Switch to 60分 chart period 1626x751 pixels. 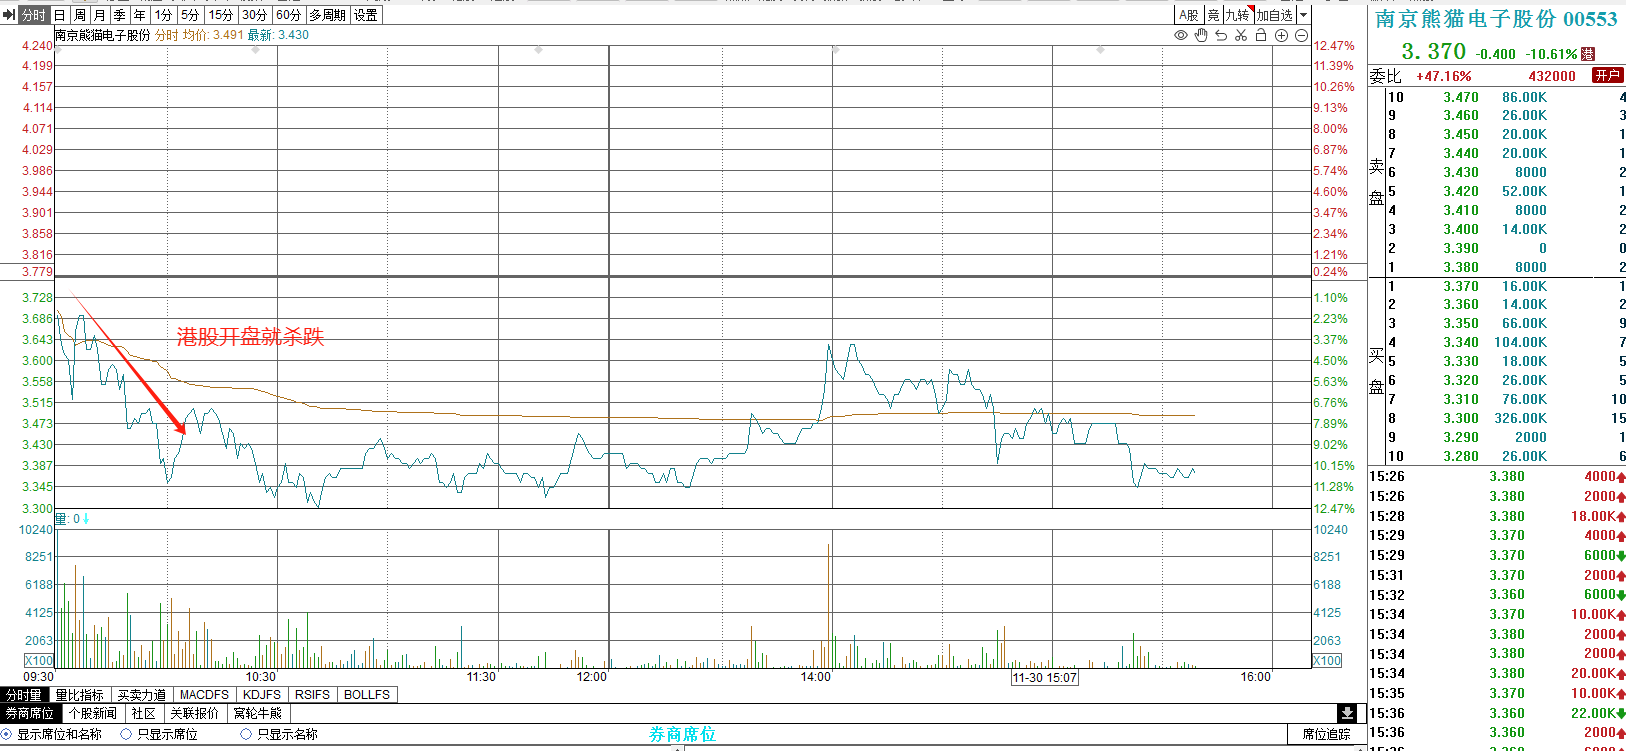[x=289, y=15]
